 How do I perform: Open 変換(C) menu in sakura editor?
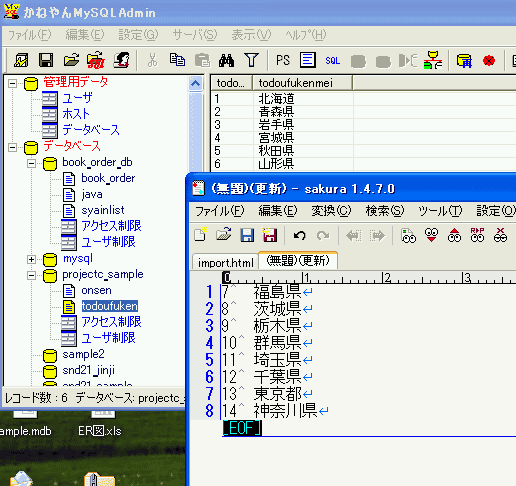tap(331, 211)
